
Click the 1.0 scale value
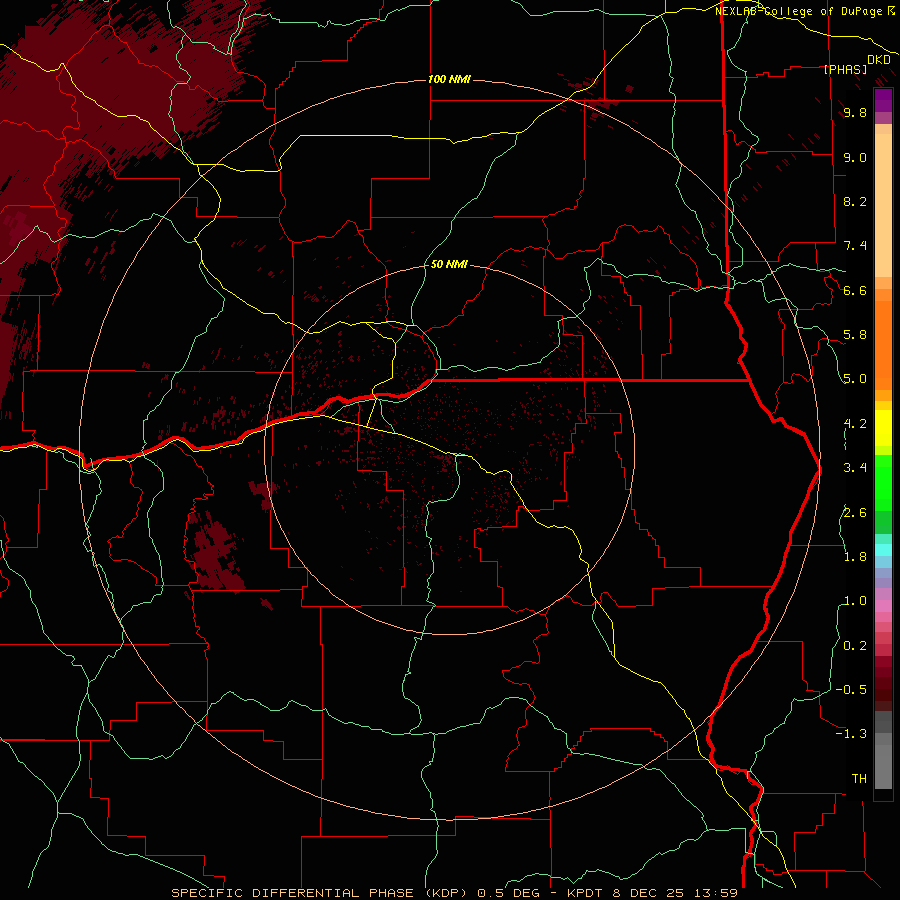pos(855,601)
